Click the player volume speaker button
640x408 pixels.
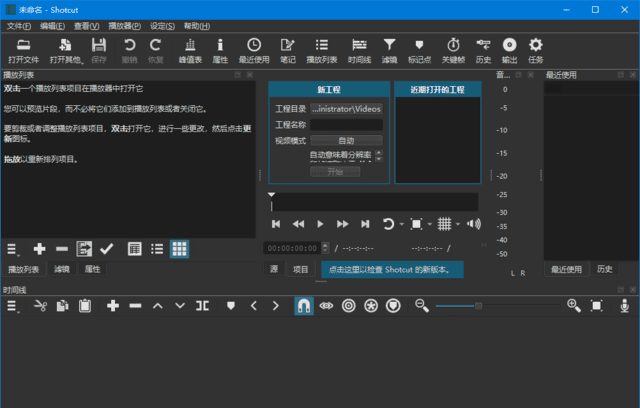click(x=474, y=224)
